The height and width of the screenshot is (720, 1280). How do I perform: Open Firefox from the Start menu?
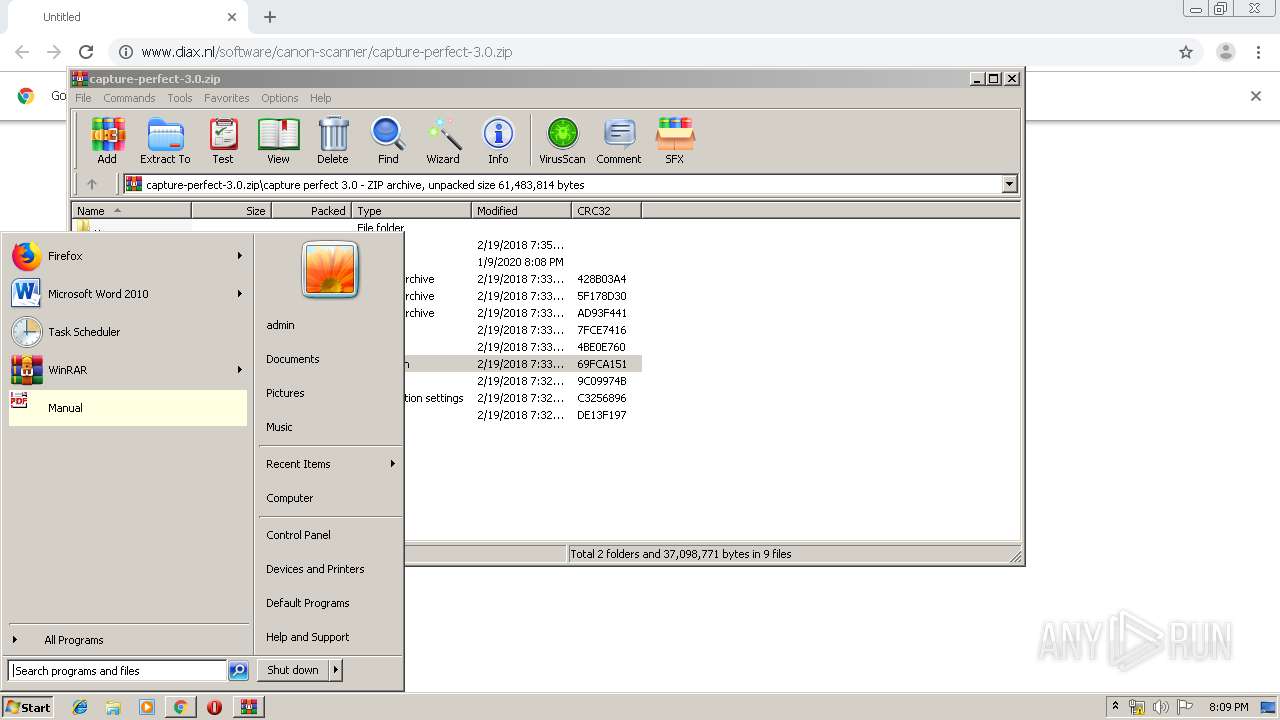(128, 256)
